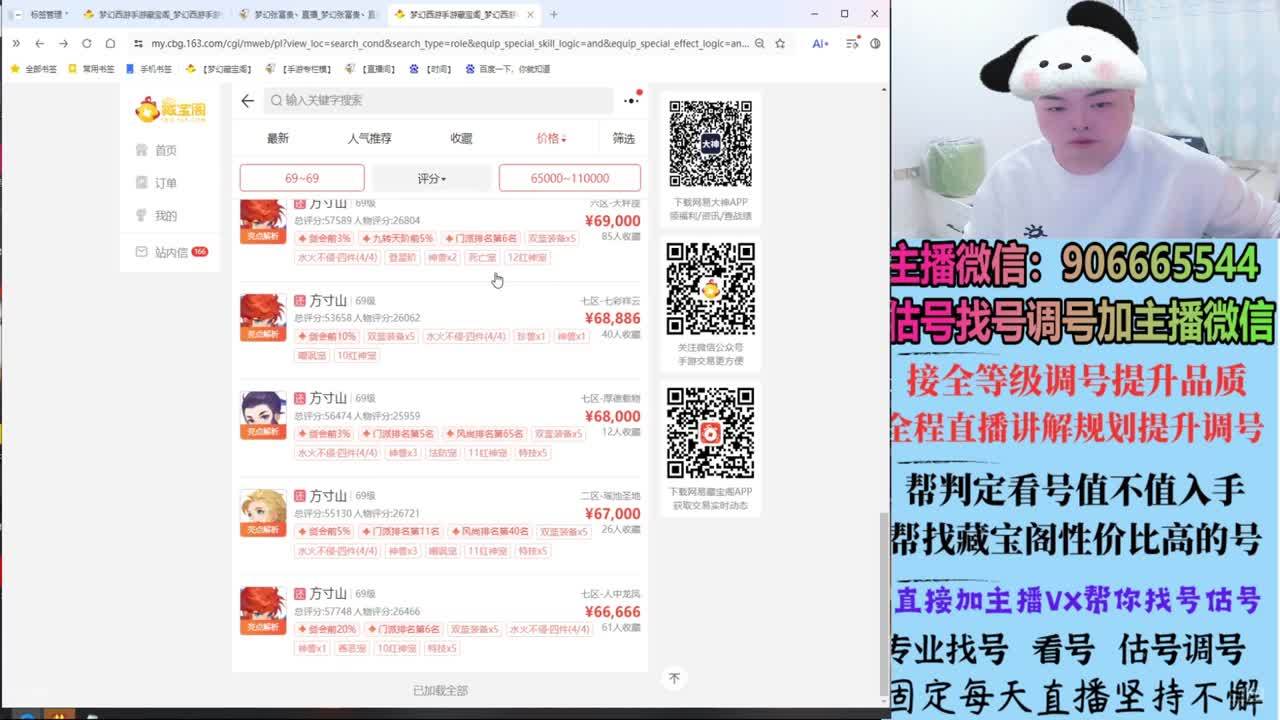The image size is (1280, 720).
Task: Click the keyword search input field
Action: coord(440,100)
